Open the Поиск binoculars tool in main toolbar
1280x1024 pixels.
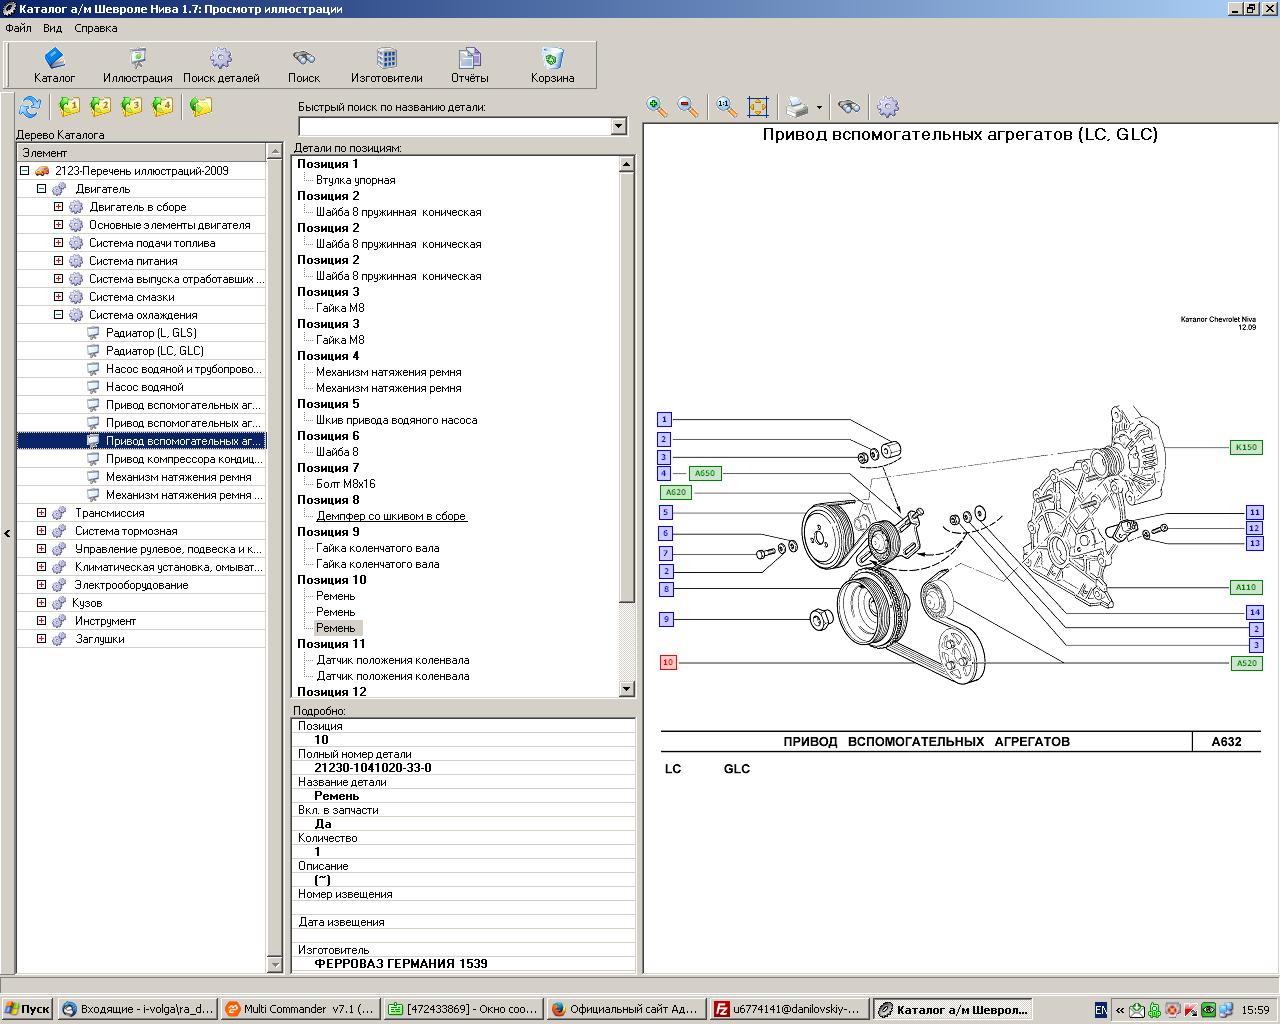tap(304, 65)
